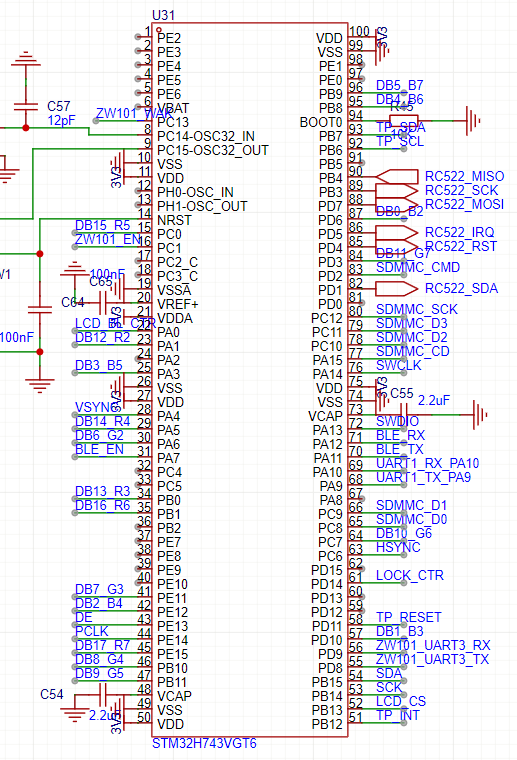Select the SDMMC_D3 net label
Viewport: 517px width, 760px height.
click(x=411, y=323)
